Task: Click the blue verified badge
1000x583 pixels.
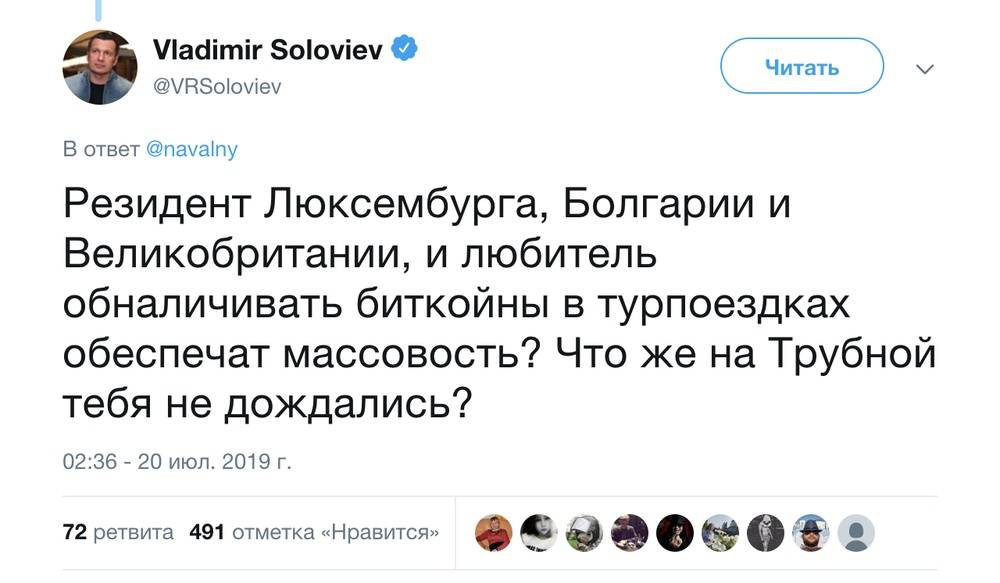Action: 403,49
